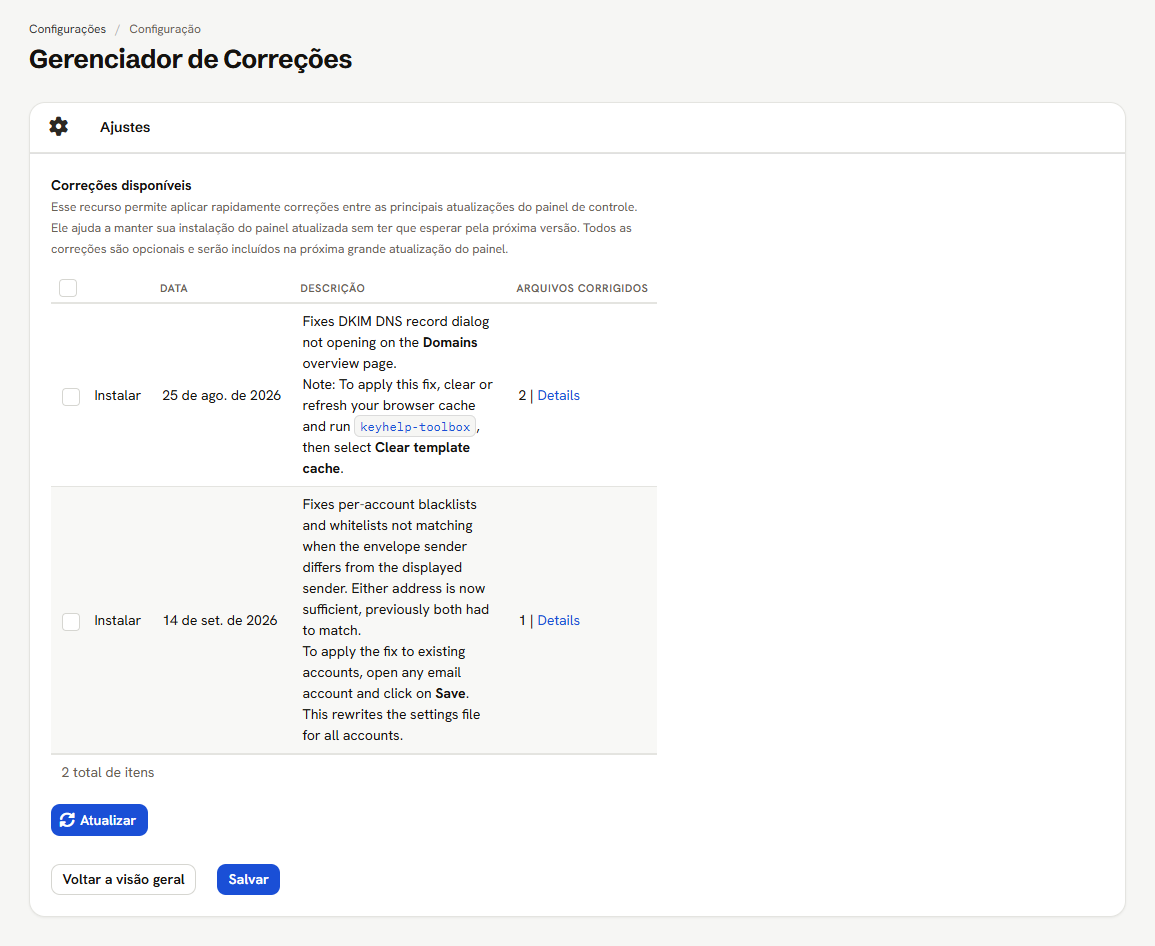Click Voltar a visão geral button
The width and height of the screenshot is (1155, 946).
[x=123, y=880]
